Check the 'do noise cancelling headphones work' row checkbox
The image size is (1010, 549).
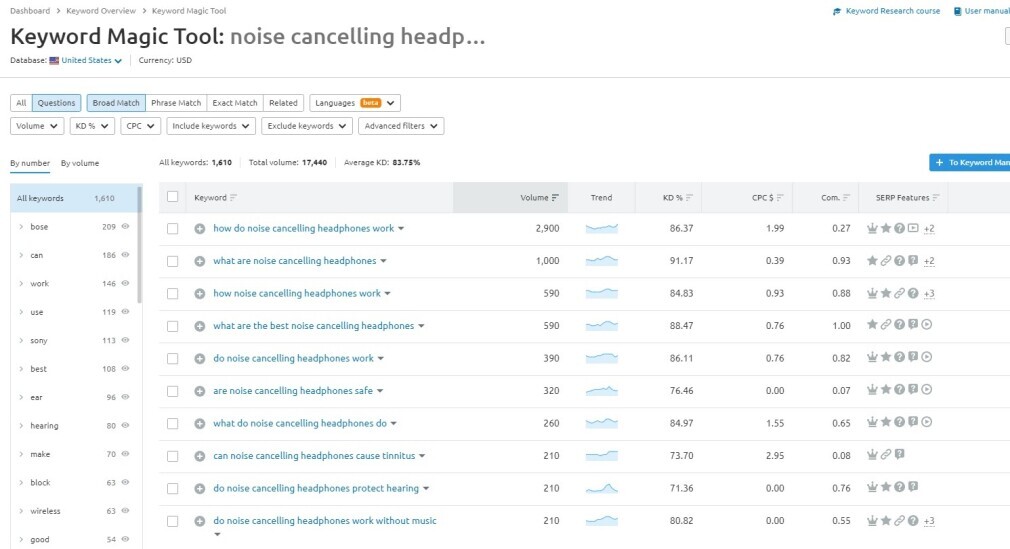(173, 359)
